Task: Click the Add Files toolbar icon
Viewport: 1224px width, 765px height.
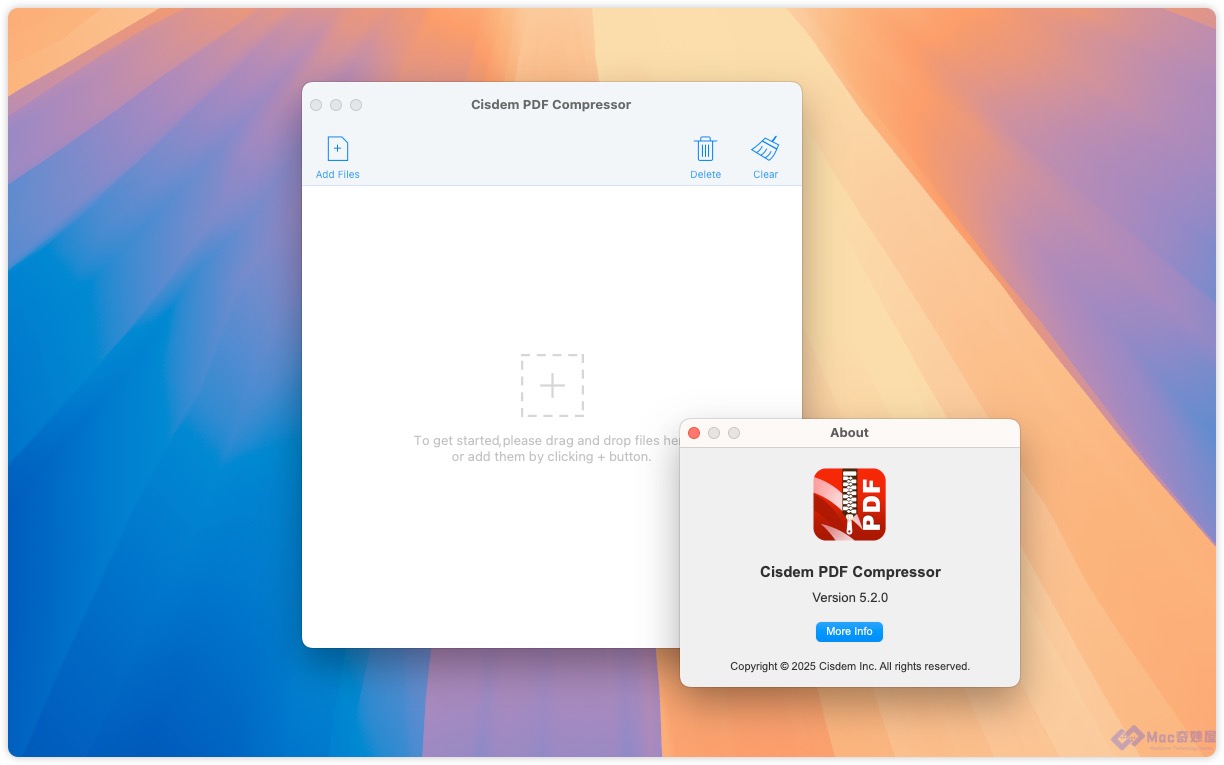Action: point(338,149)
